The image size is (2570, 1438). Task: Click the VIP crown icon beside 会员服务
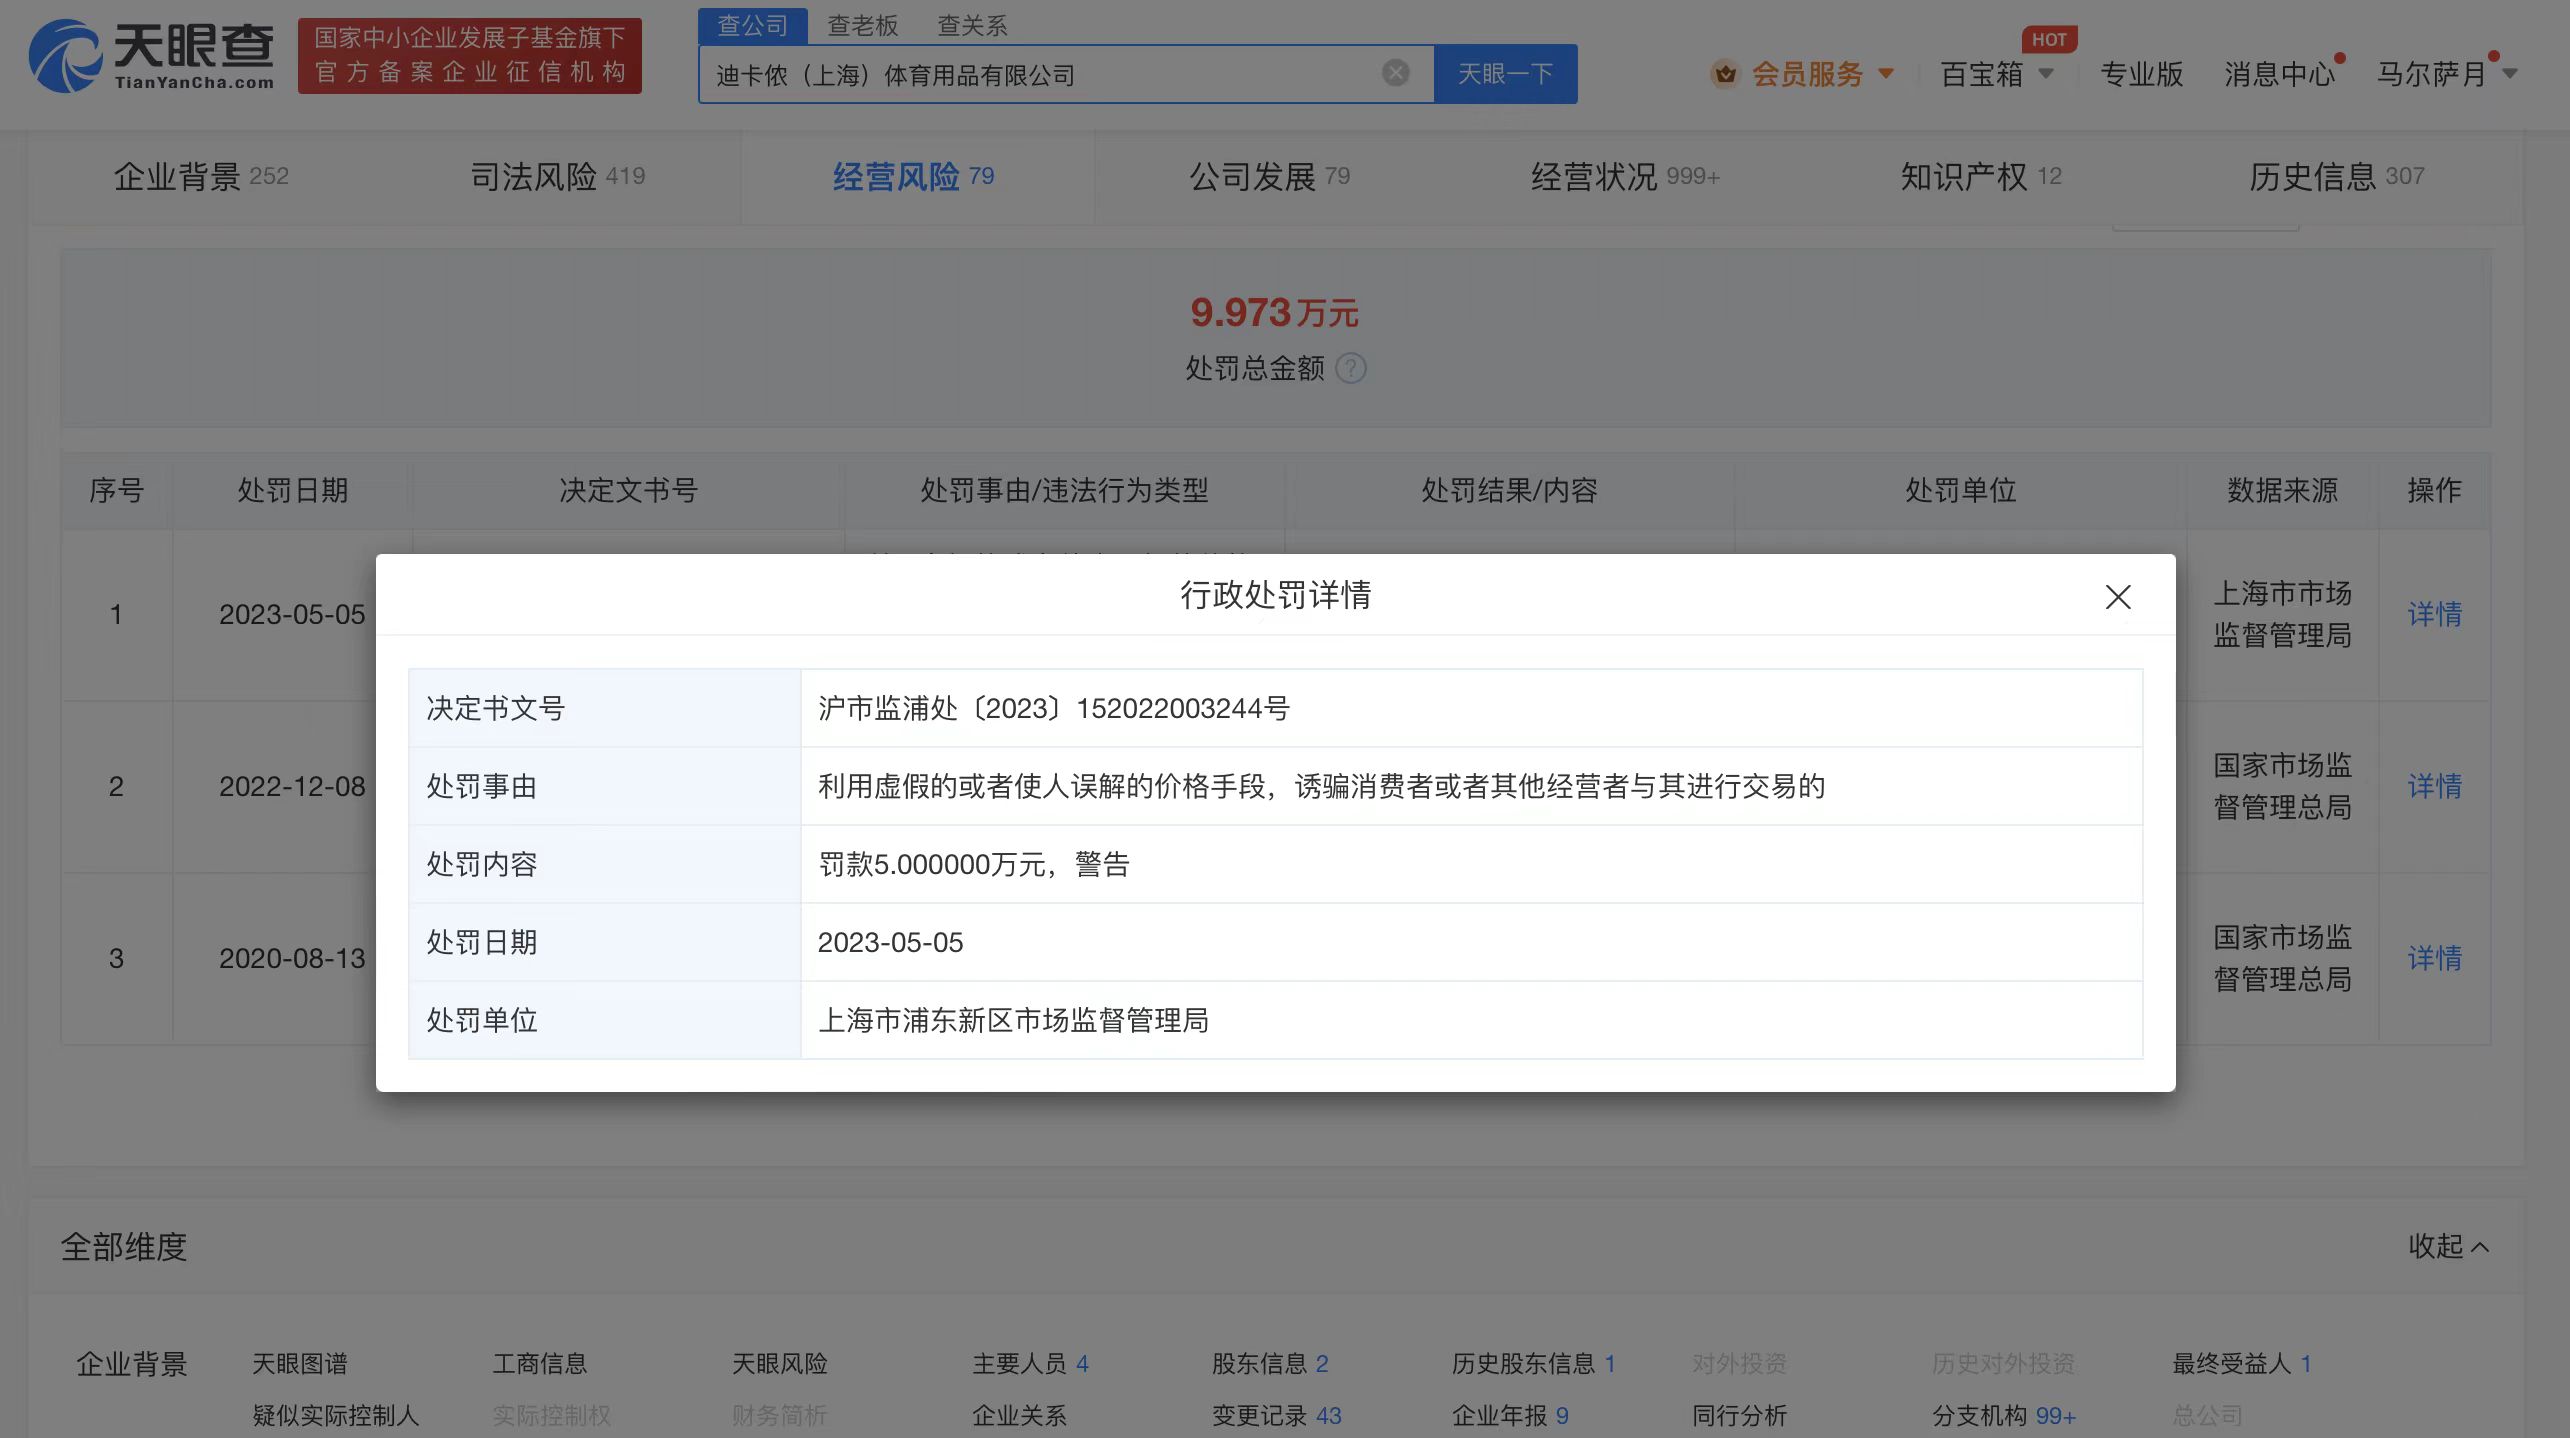(x=1725, y=74)
